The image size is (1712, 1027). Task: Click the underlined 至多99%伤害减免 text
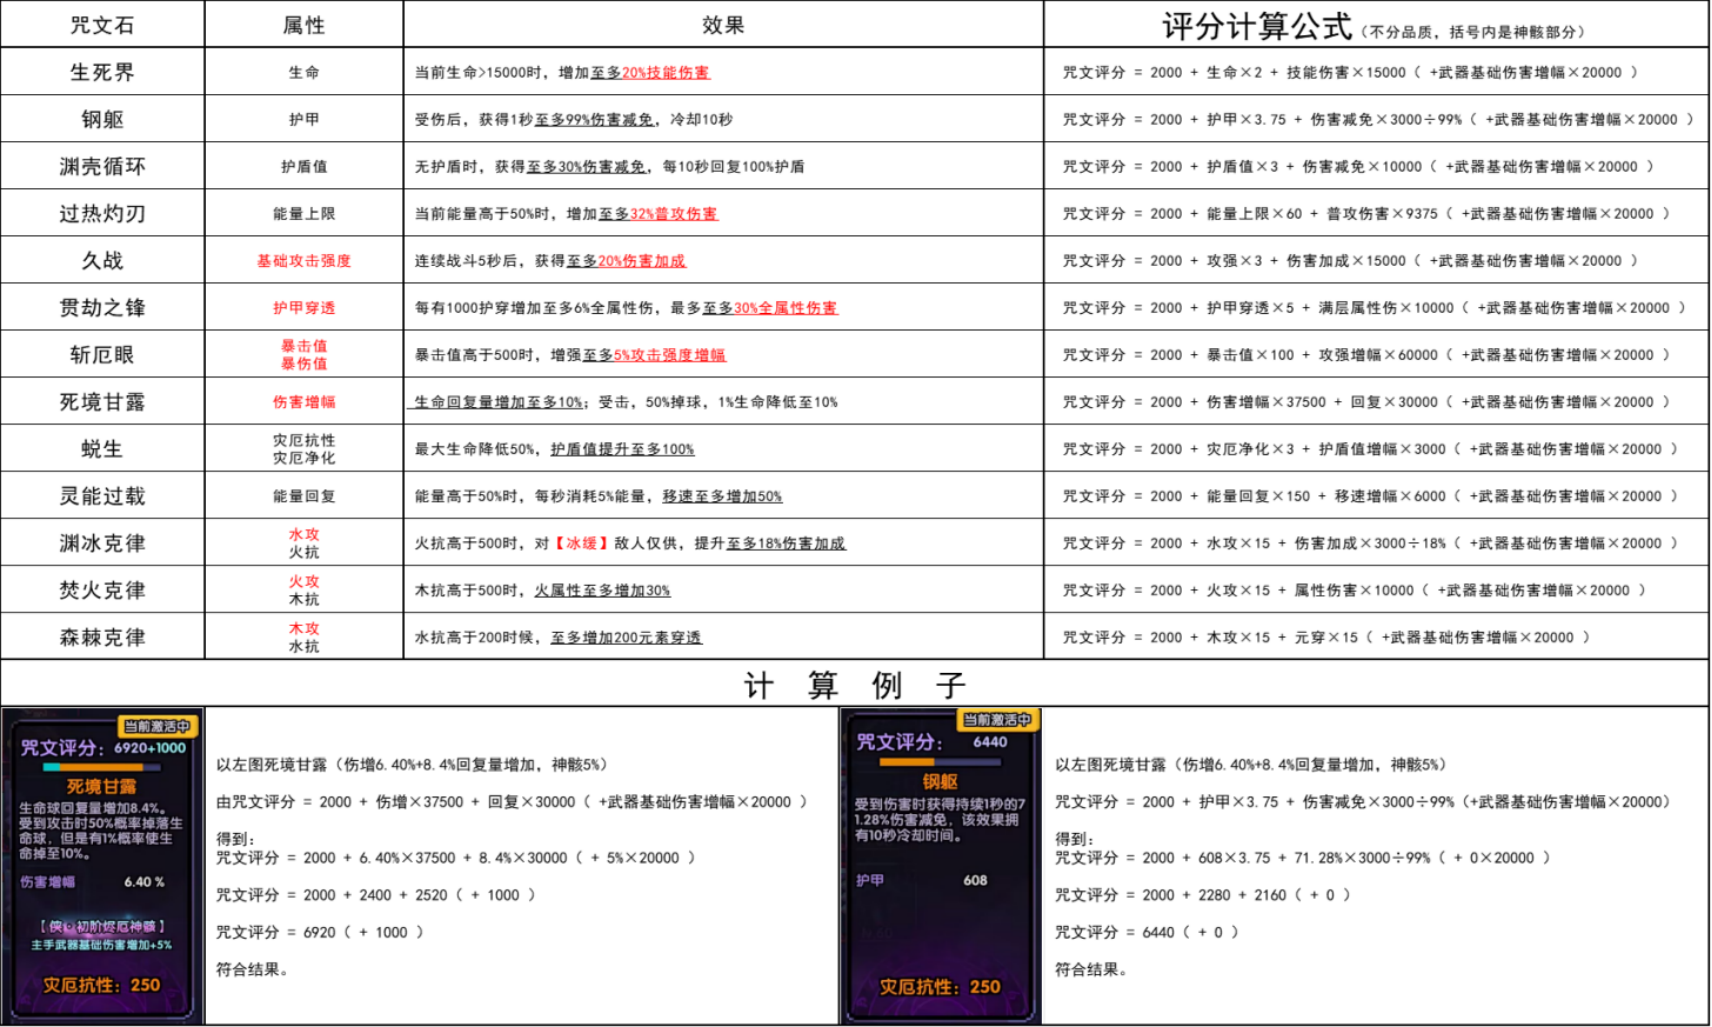(x=594, y=120)
